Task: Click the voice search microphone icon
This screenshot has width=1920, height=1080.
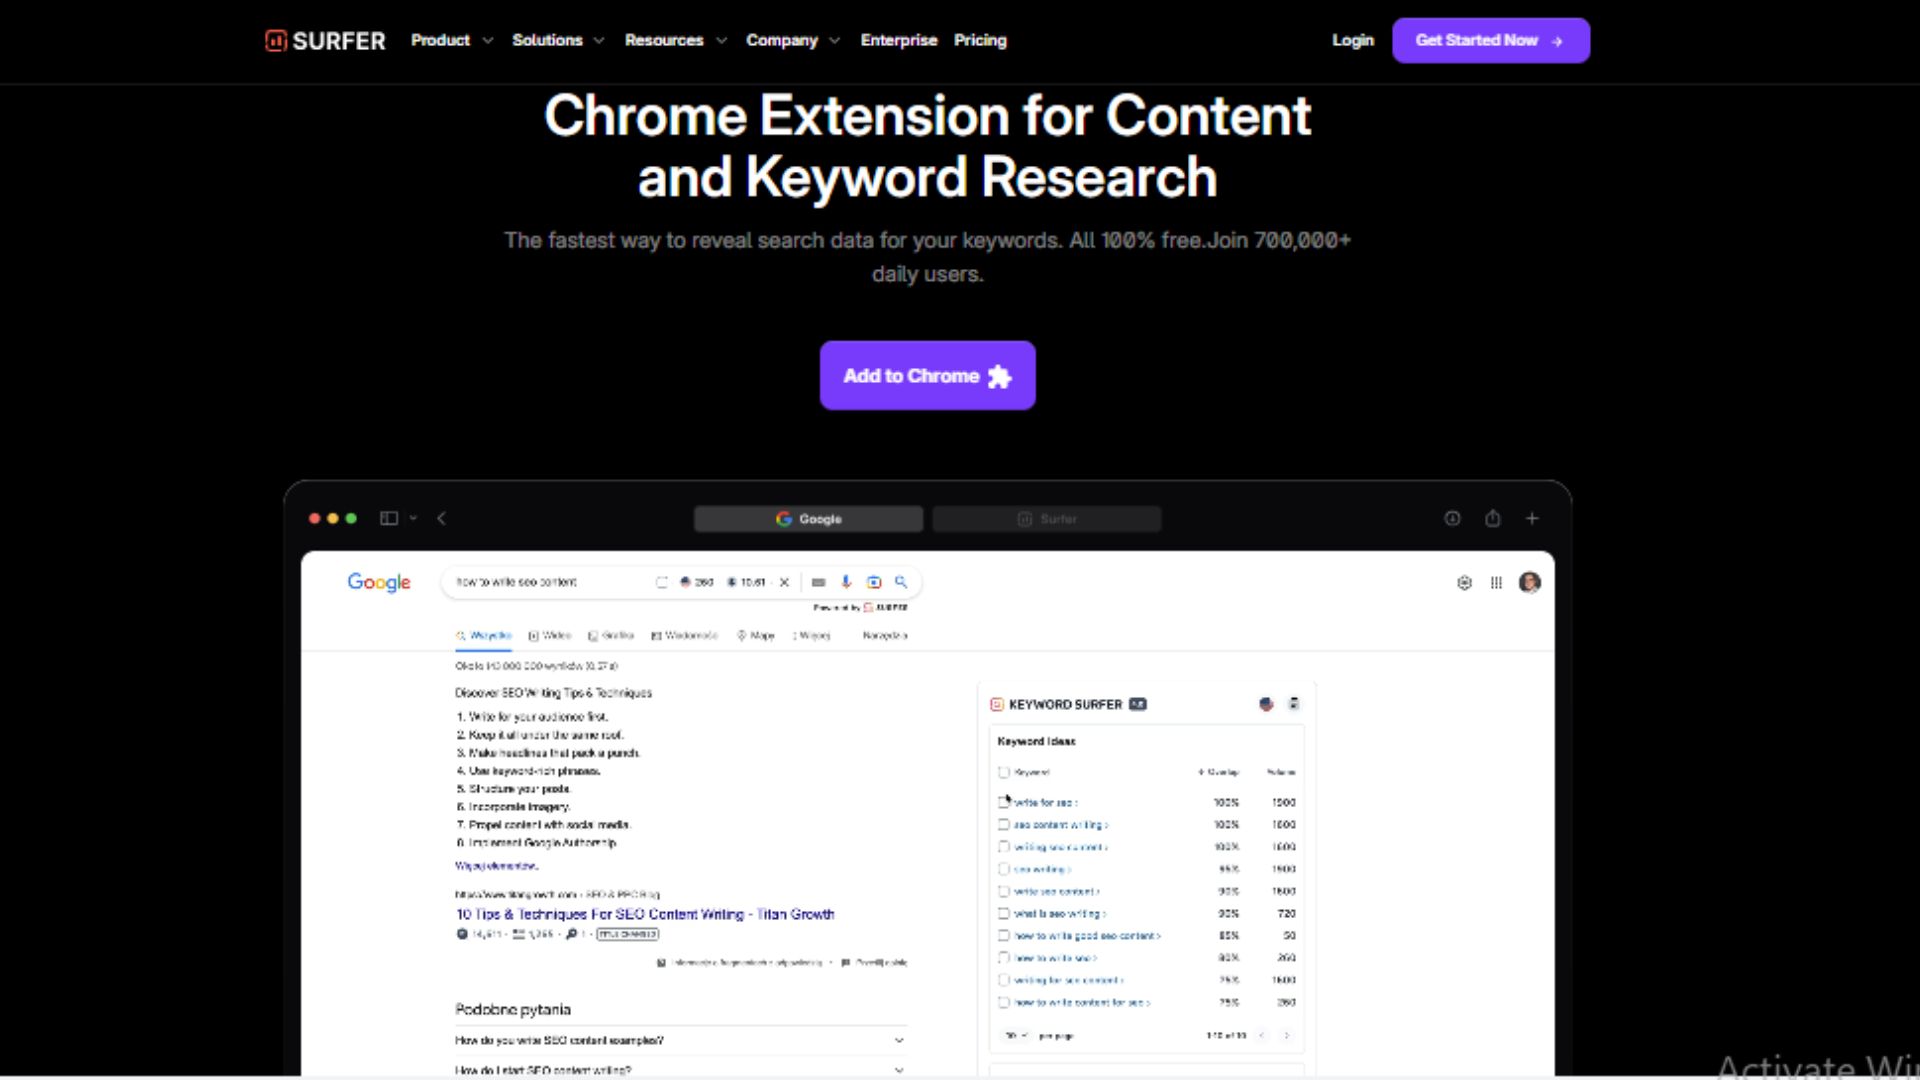Action: pyautogui.click(x=846, y=582)
